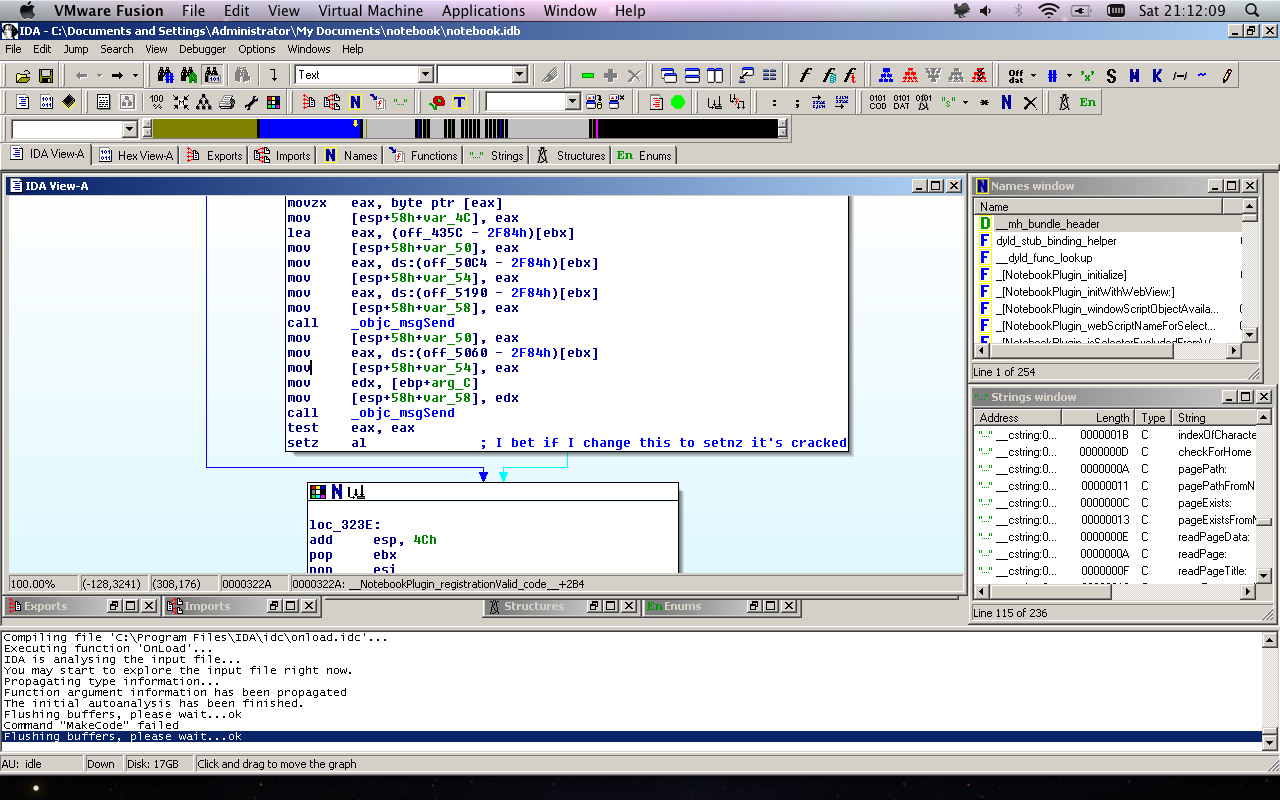Image resolution: width=1280 pixels, height=800 pixels.
Task: Restore the minimized Exports window
Action: (115, 606)
